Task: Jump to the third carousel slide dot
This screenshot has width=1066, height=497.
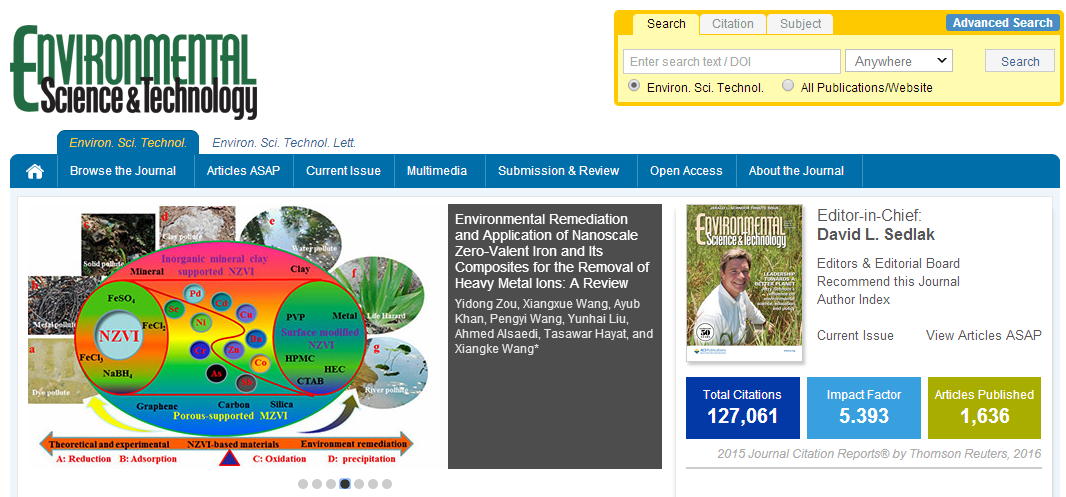Action: [331, 484]
